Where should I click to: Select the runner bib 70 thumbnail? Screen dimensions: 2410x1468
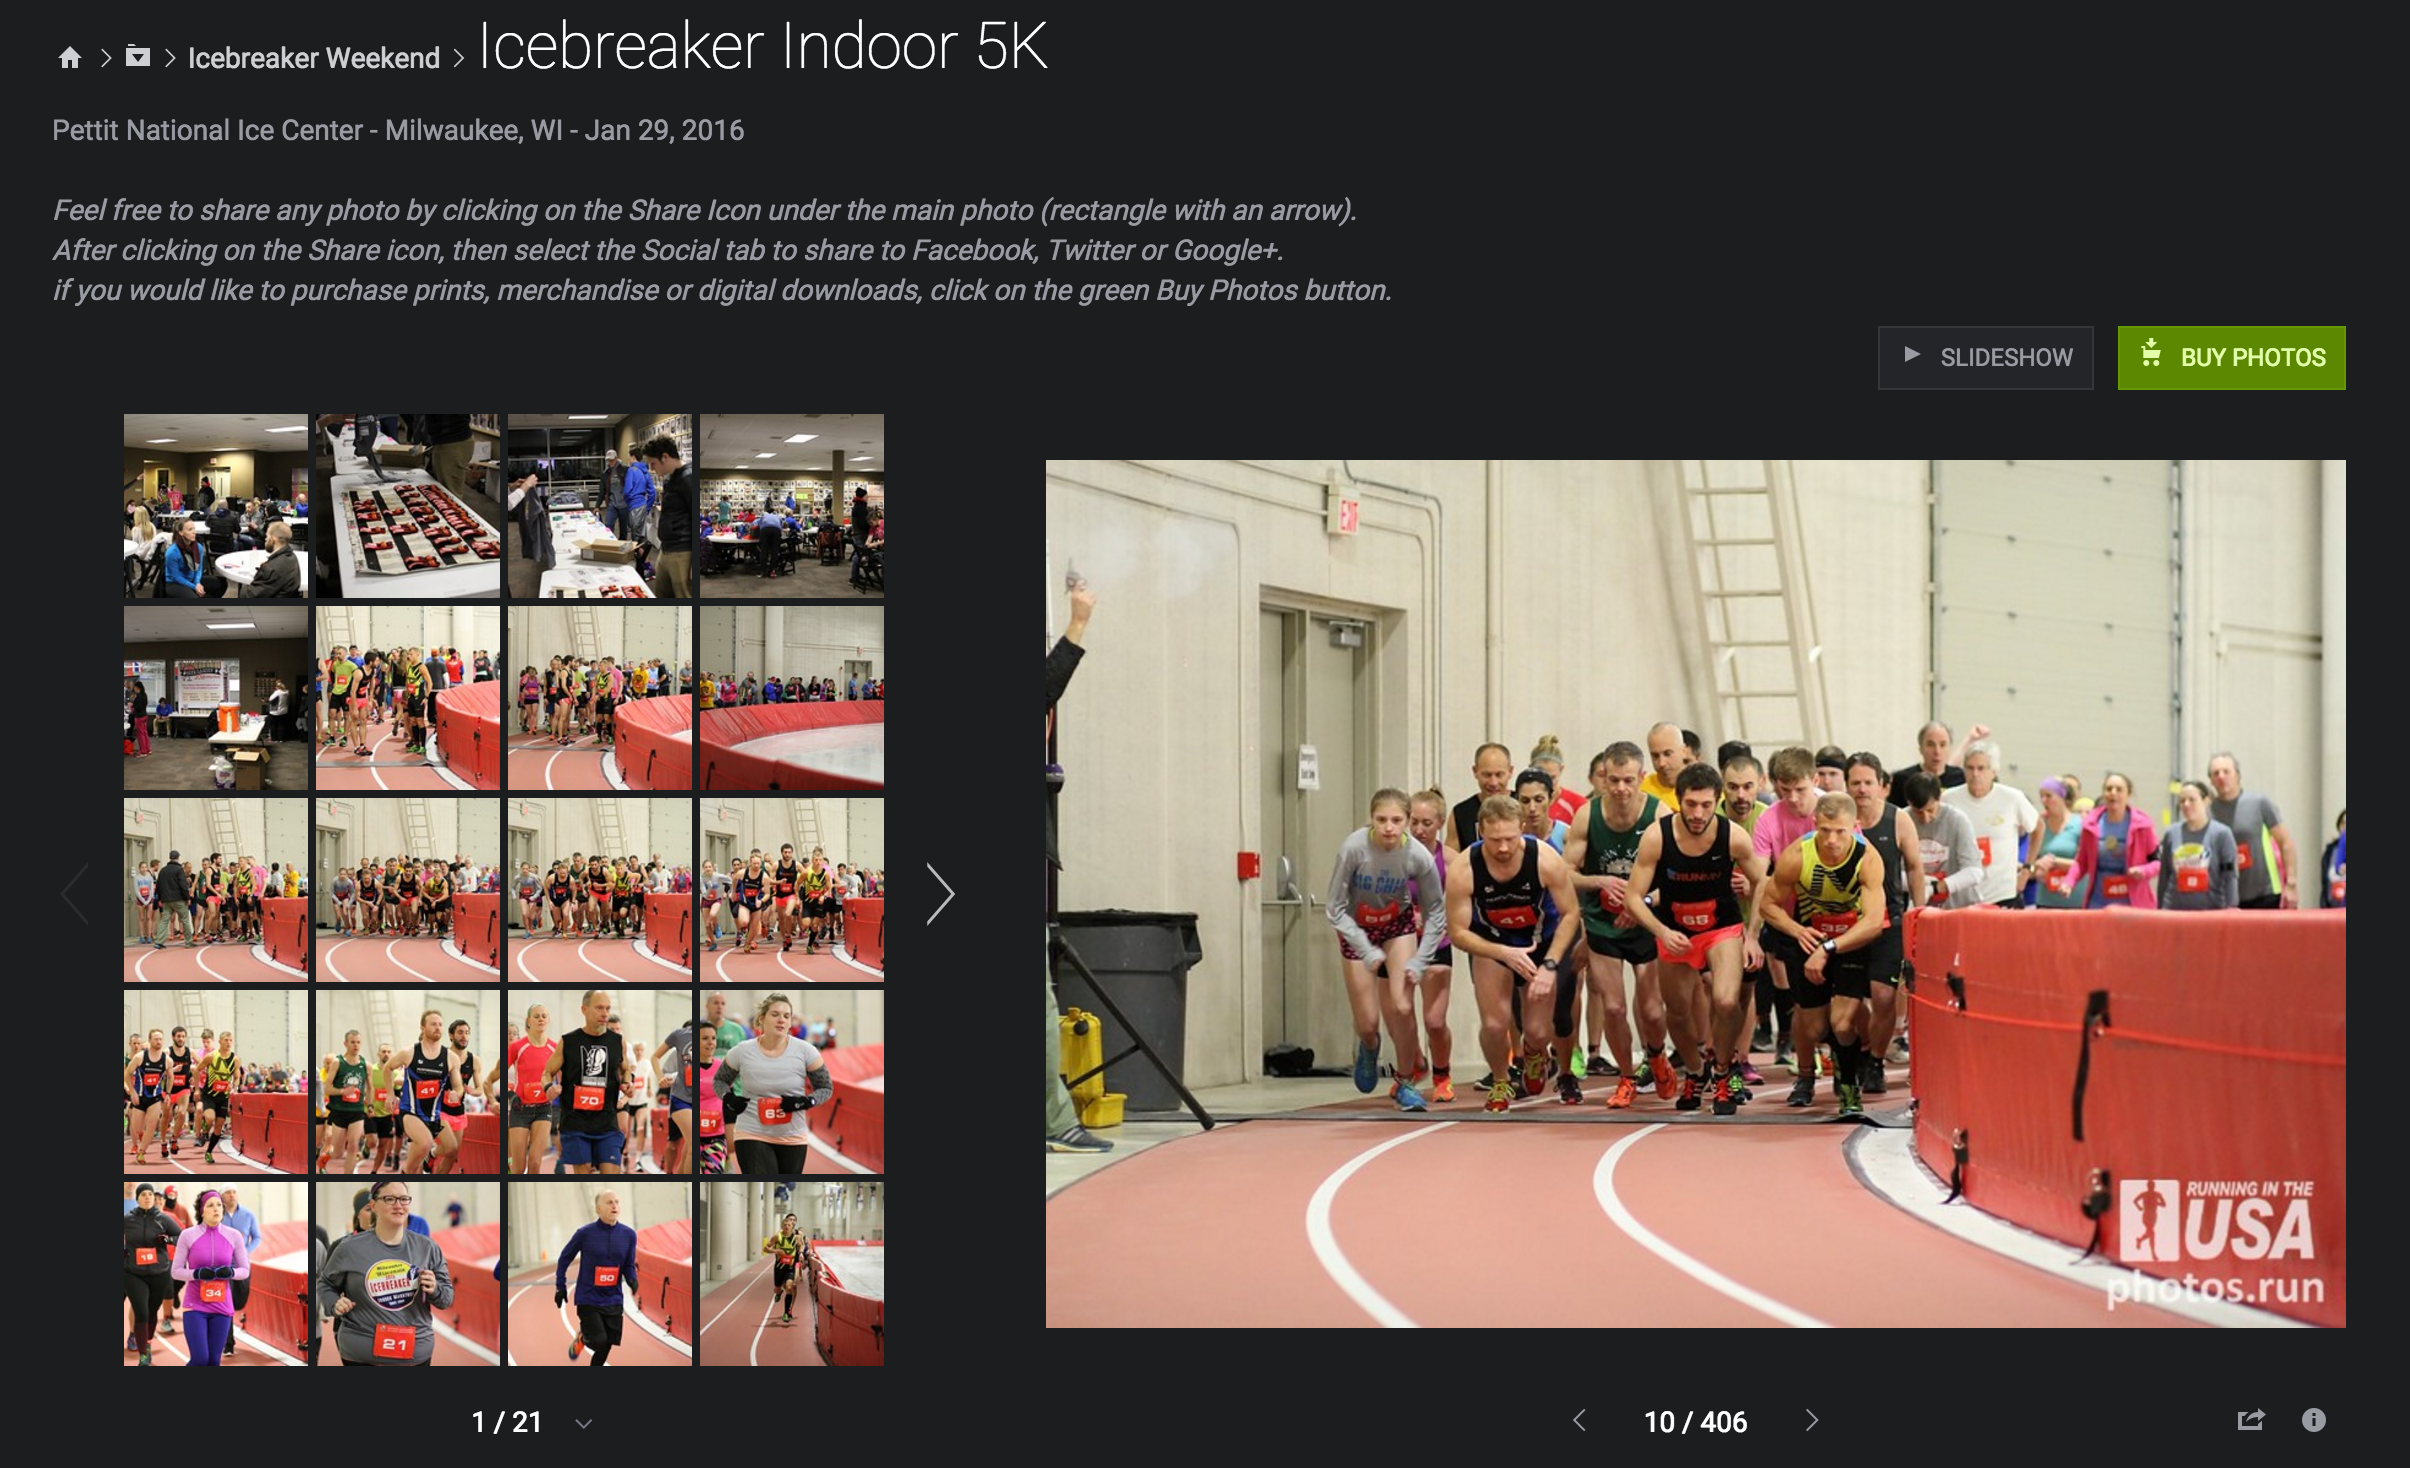tap(600, 1082)
